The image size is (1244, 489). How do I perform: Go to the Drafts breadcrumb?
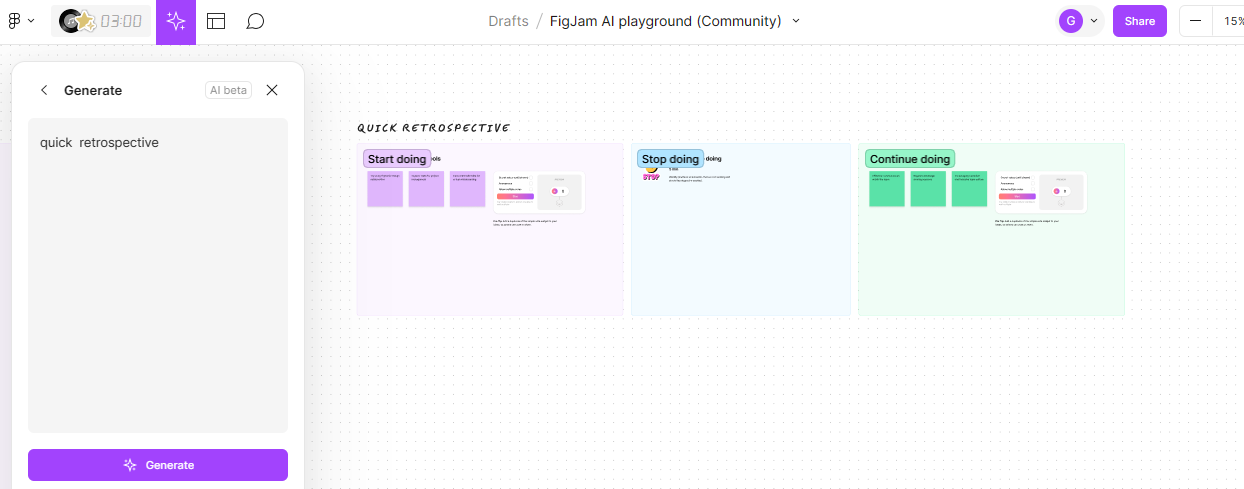coord(508,21)
